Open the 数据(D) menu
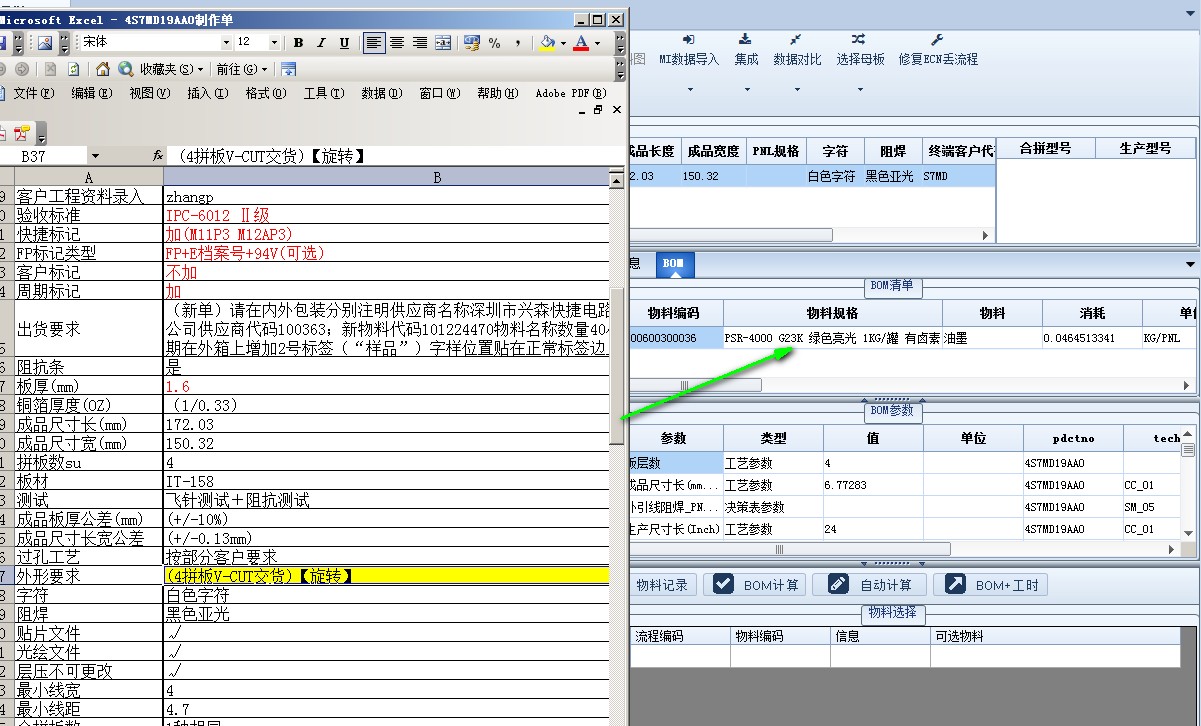Image resolution: width=1201 pixels, height=726 pixels. (381, 93)
